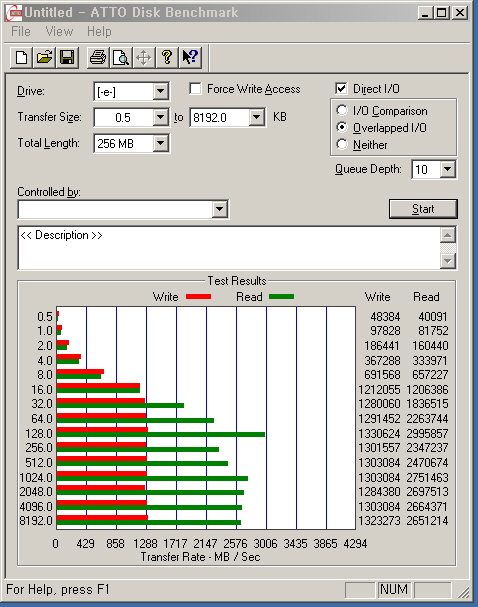This screenshot has width=478, height=607.
Task: Open the Total Length 256 MB dropdown
Action: click(x=160, y=144)
